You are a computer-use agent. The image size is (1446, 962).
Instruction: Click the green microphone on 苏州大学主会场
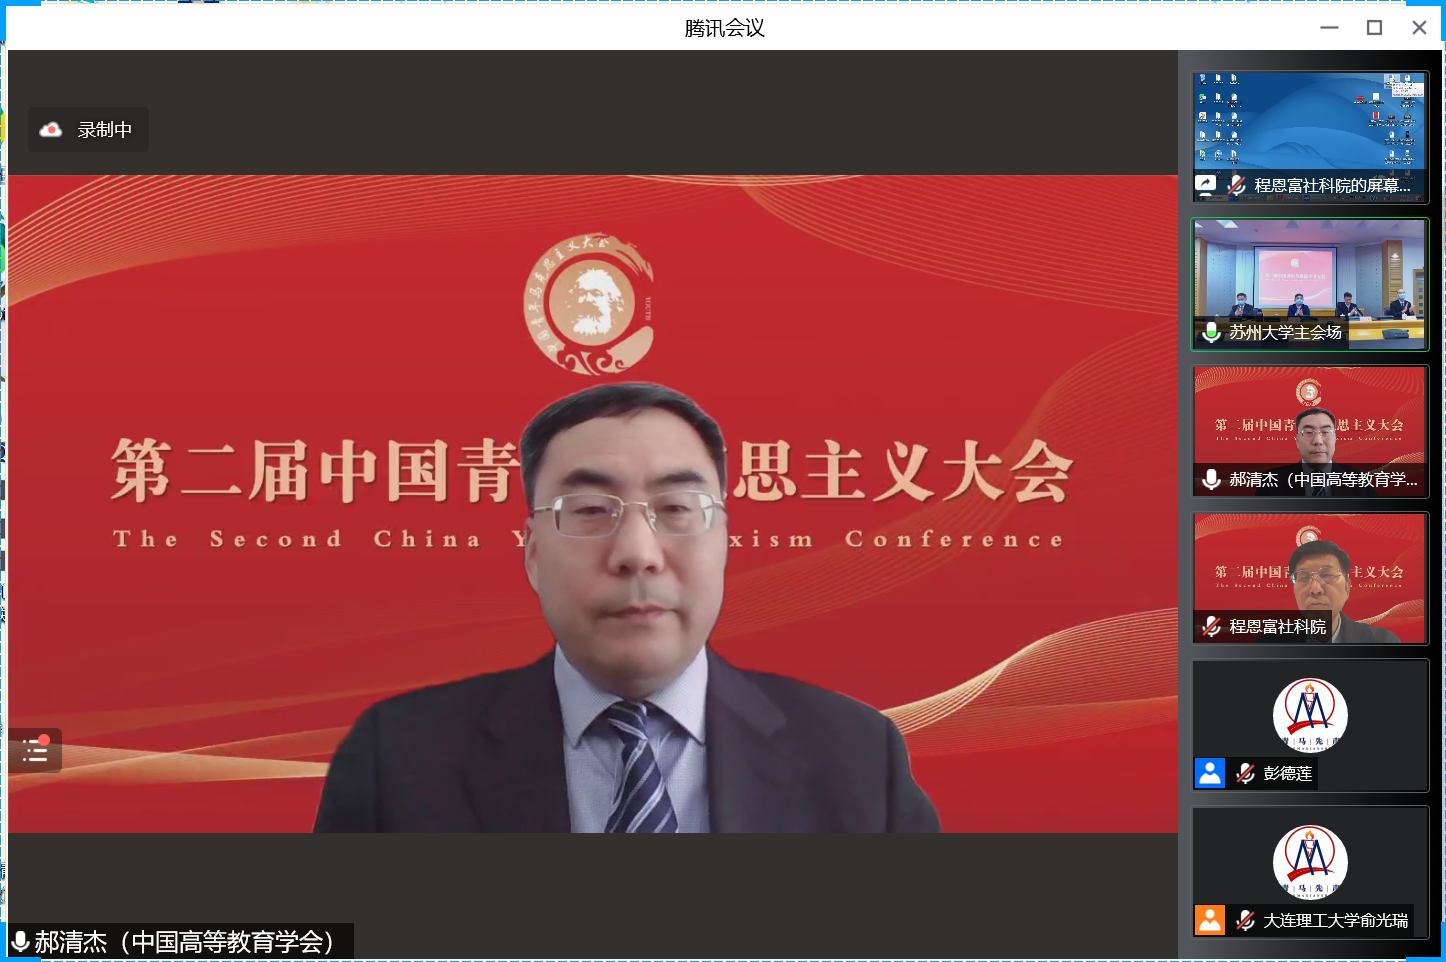(1211, 332)
